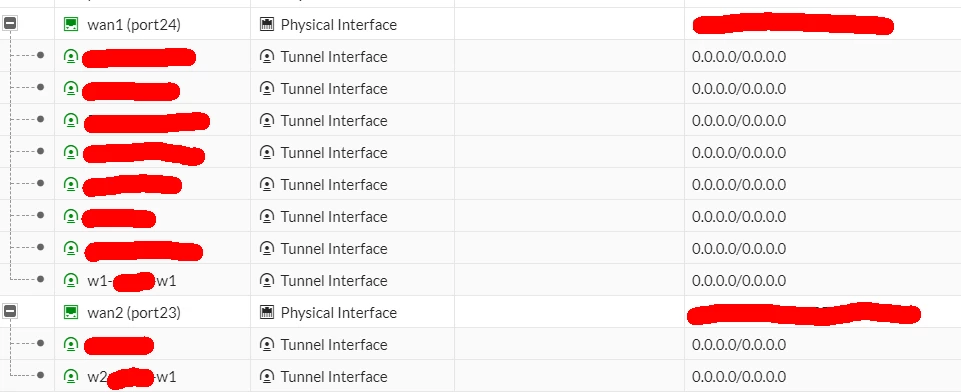Click first tunnel under wan2 green icon
The image size is (961, 392).
click(x=71, y=344)
